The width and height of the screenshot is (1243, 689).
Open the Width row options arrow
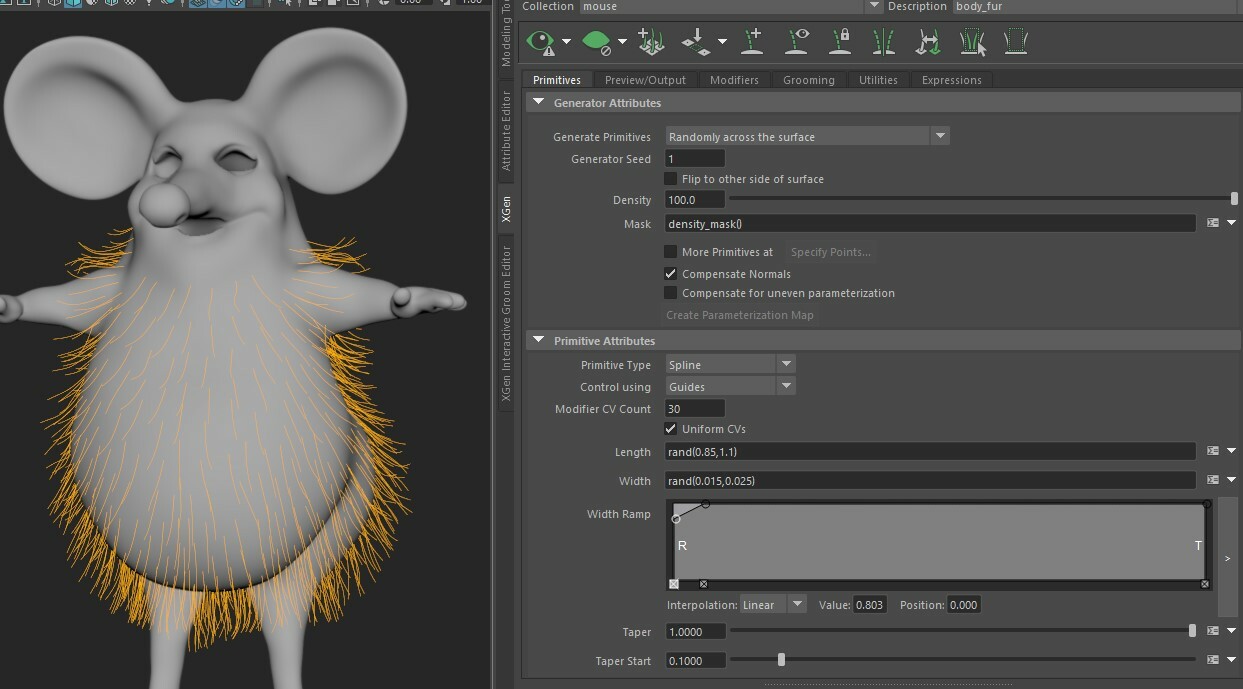[x=1231, y=480]
